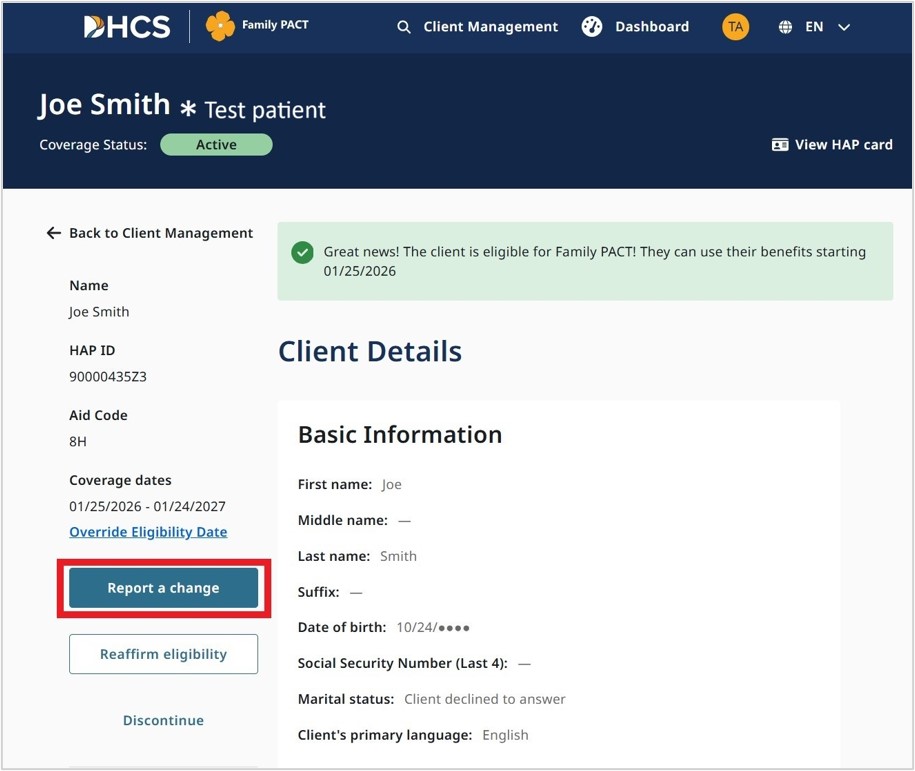
Task: Go to Dashboard in top navigation
Action: pos(651,27)
